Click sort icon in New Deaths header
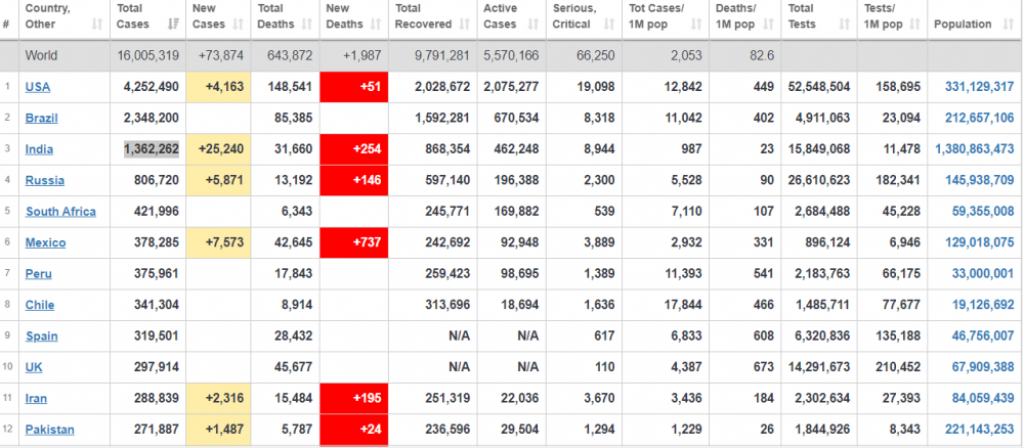 click(x=375, y=24)
